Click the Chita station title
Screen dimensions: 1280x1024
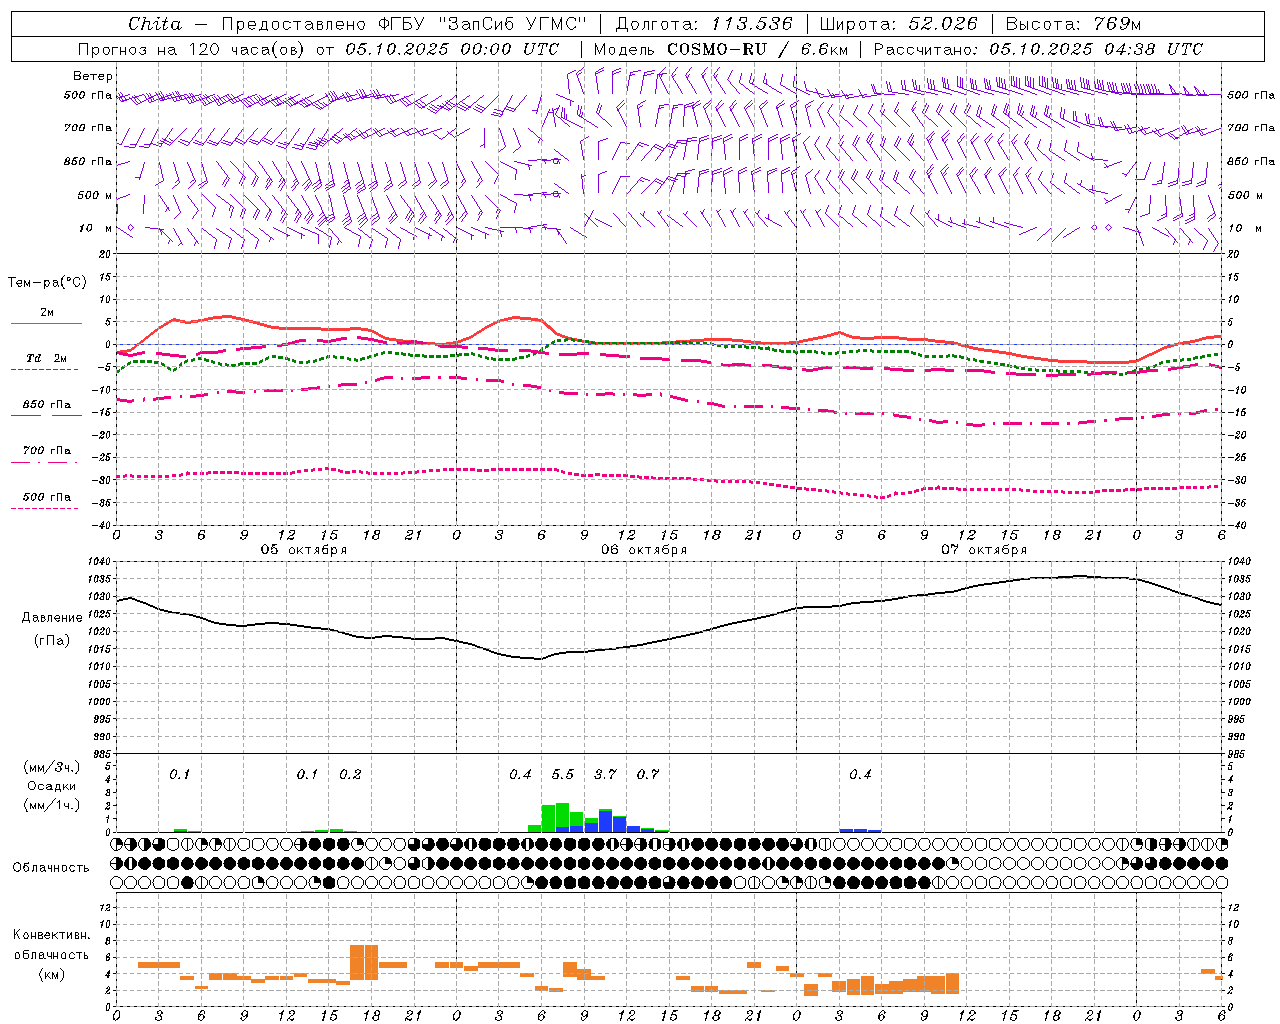(x=155, y=24)
